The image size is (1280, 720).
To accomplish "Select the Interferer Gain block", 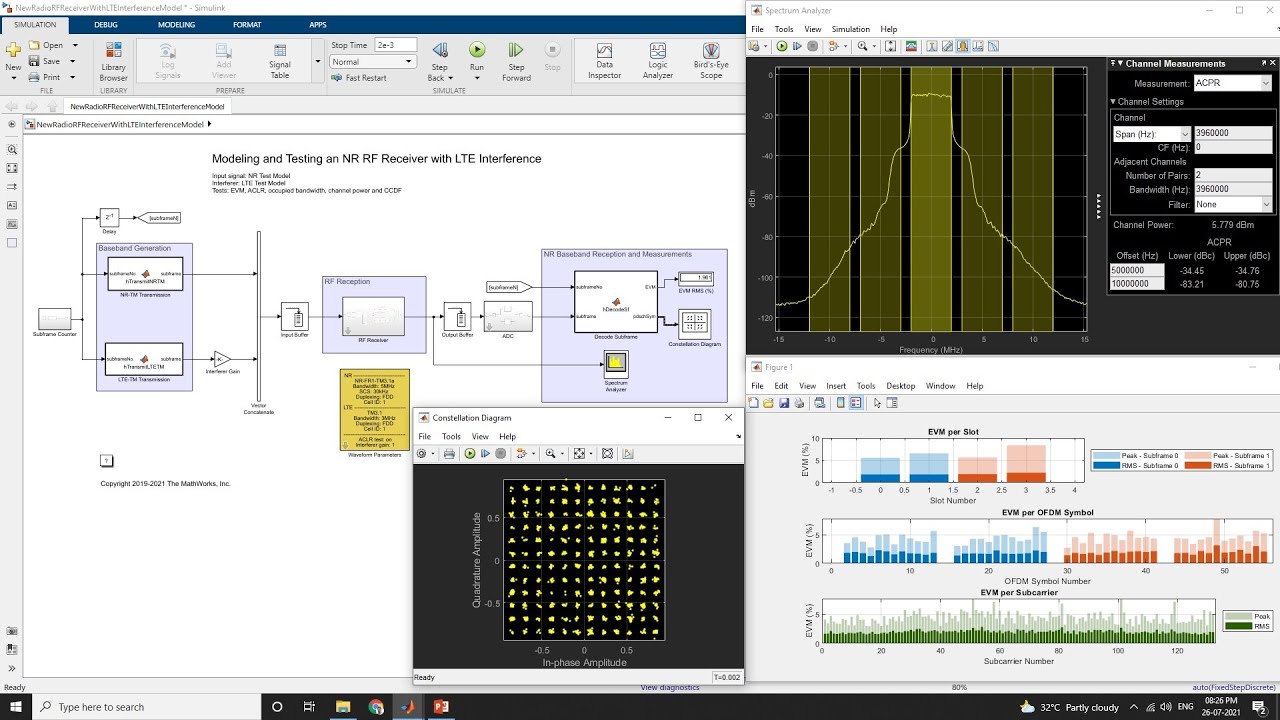I will [222, 359].
